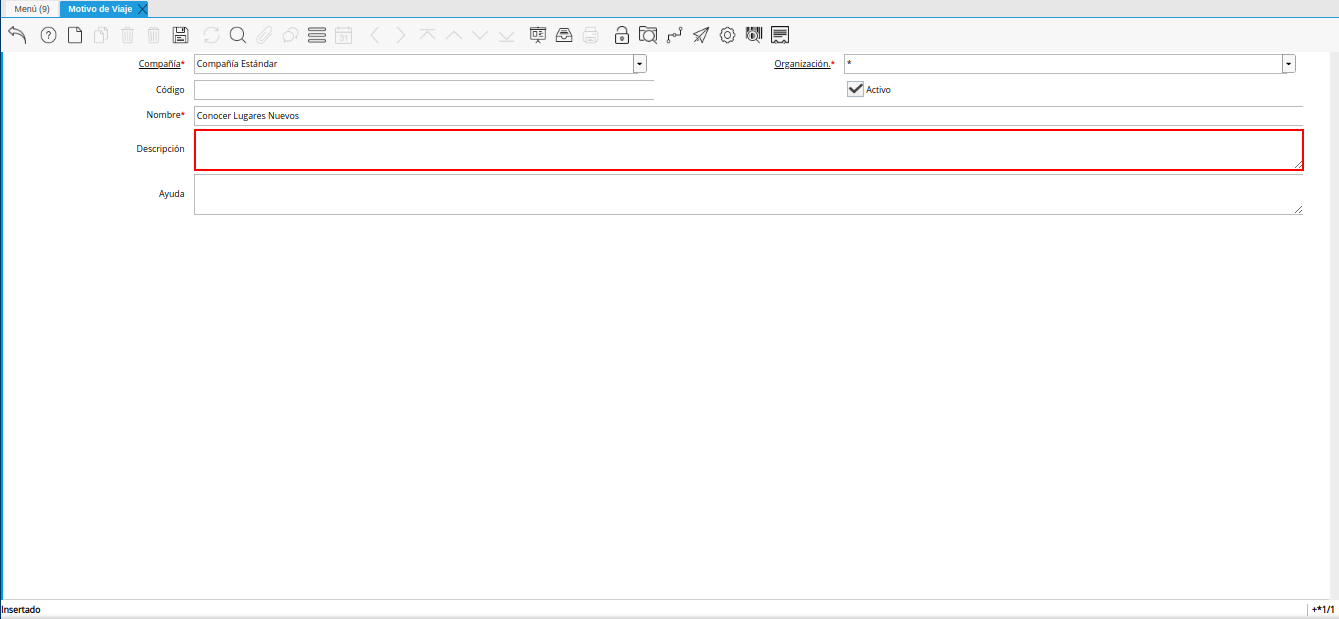This screenshot has height=619, width=1339.
Task: Toggle grid view with stacked lines icon
Action: (x=317, y=35)
